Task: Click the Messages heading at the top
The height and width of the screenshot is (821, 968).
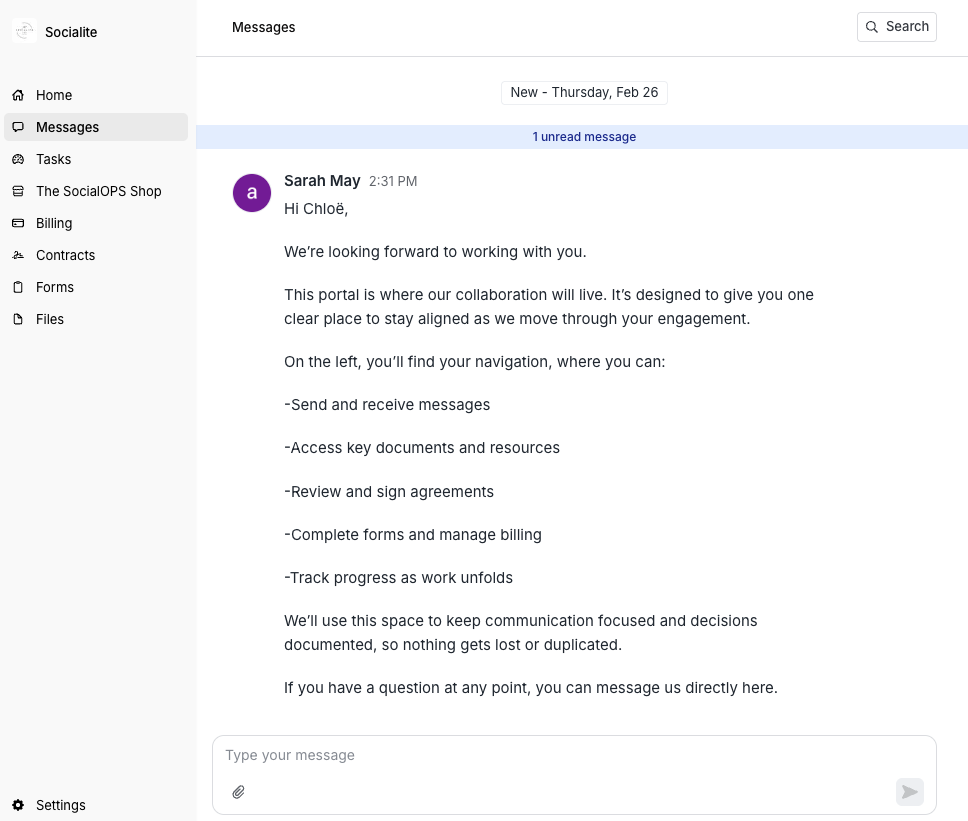Action: (x=263, y=27)
